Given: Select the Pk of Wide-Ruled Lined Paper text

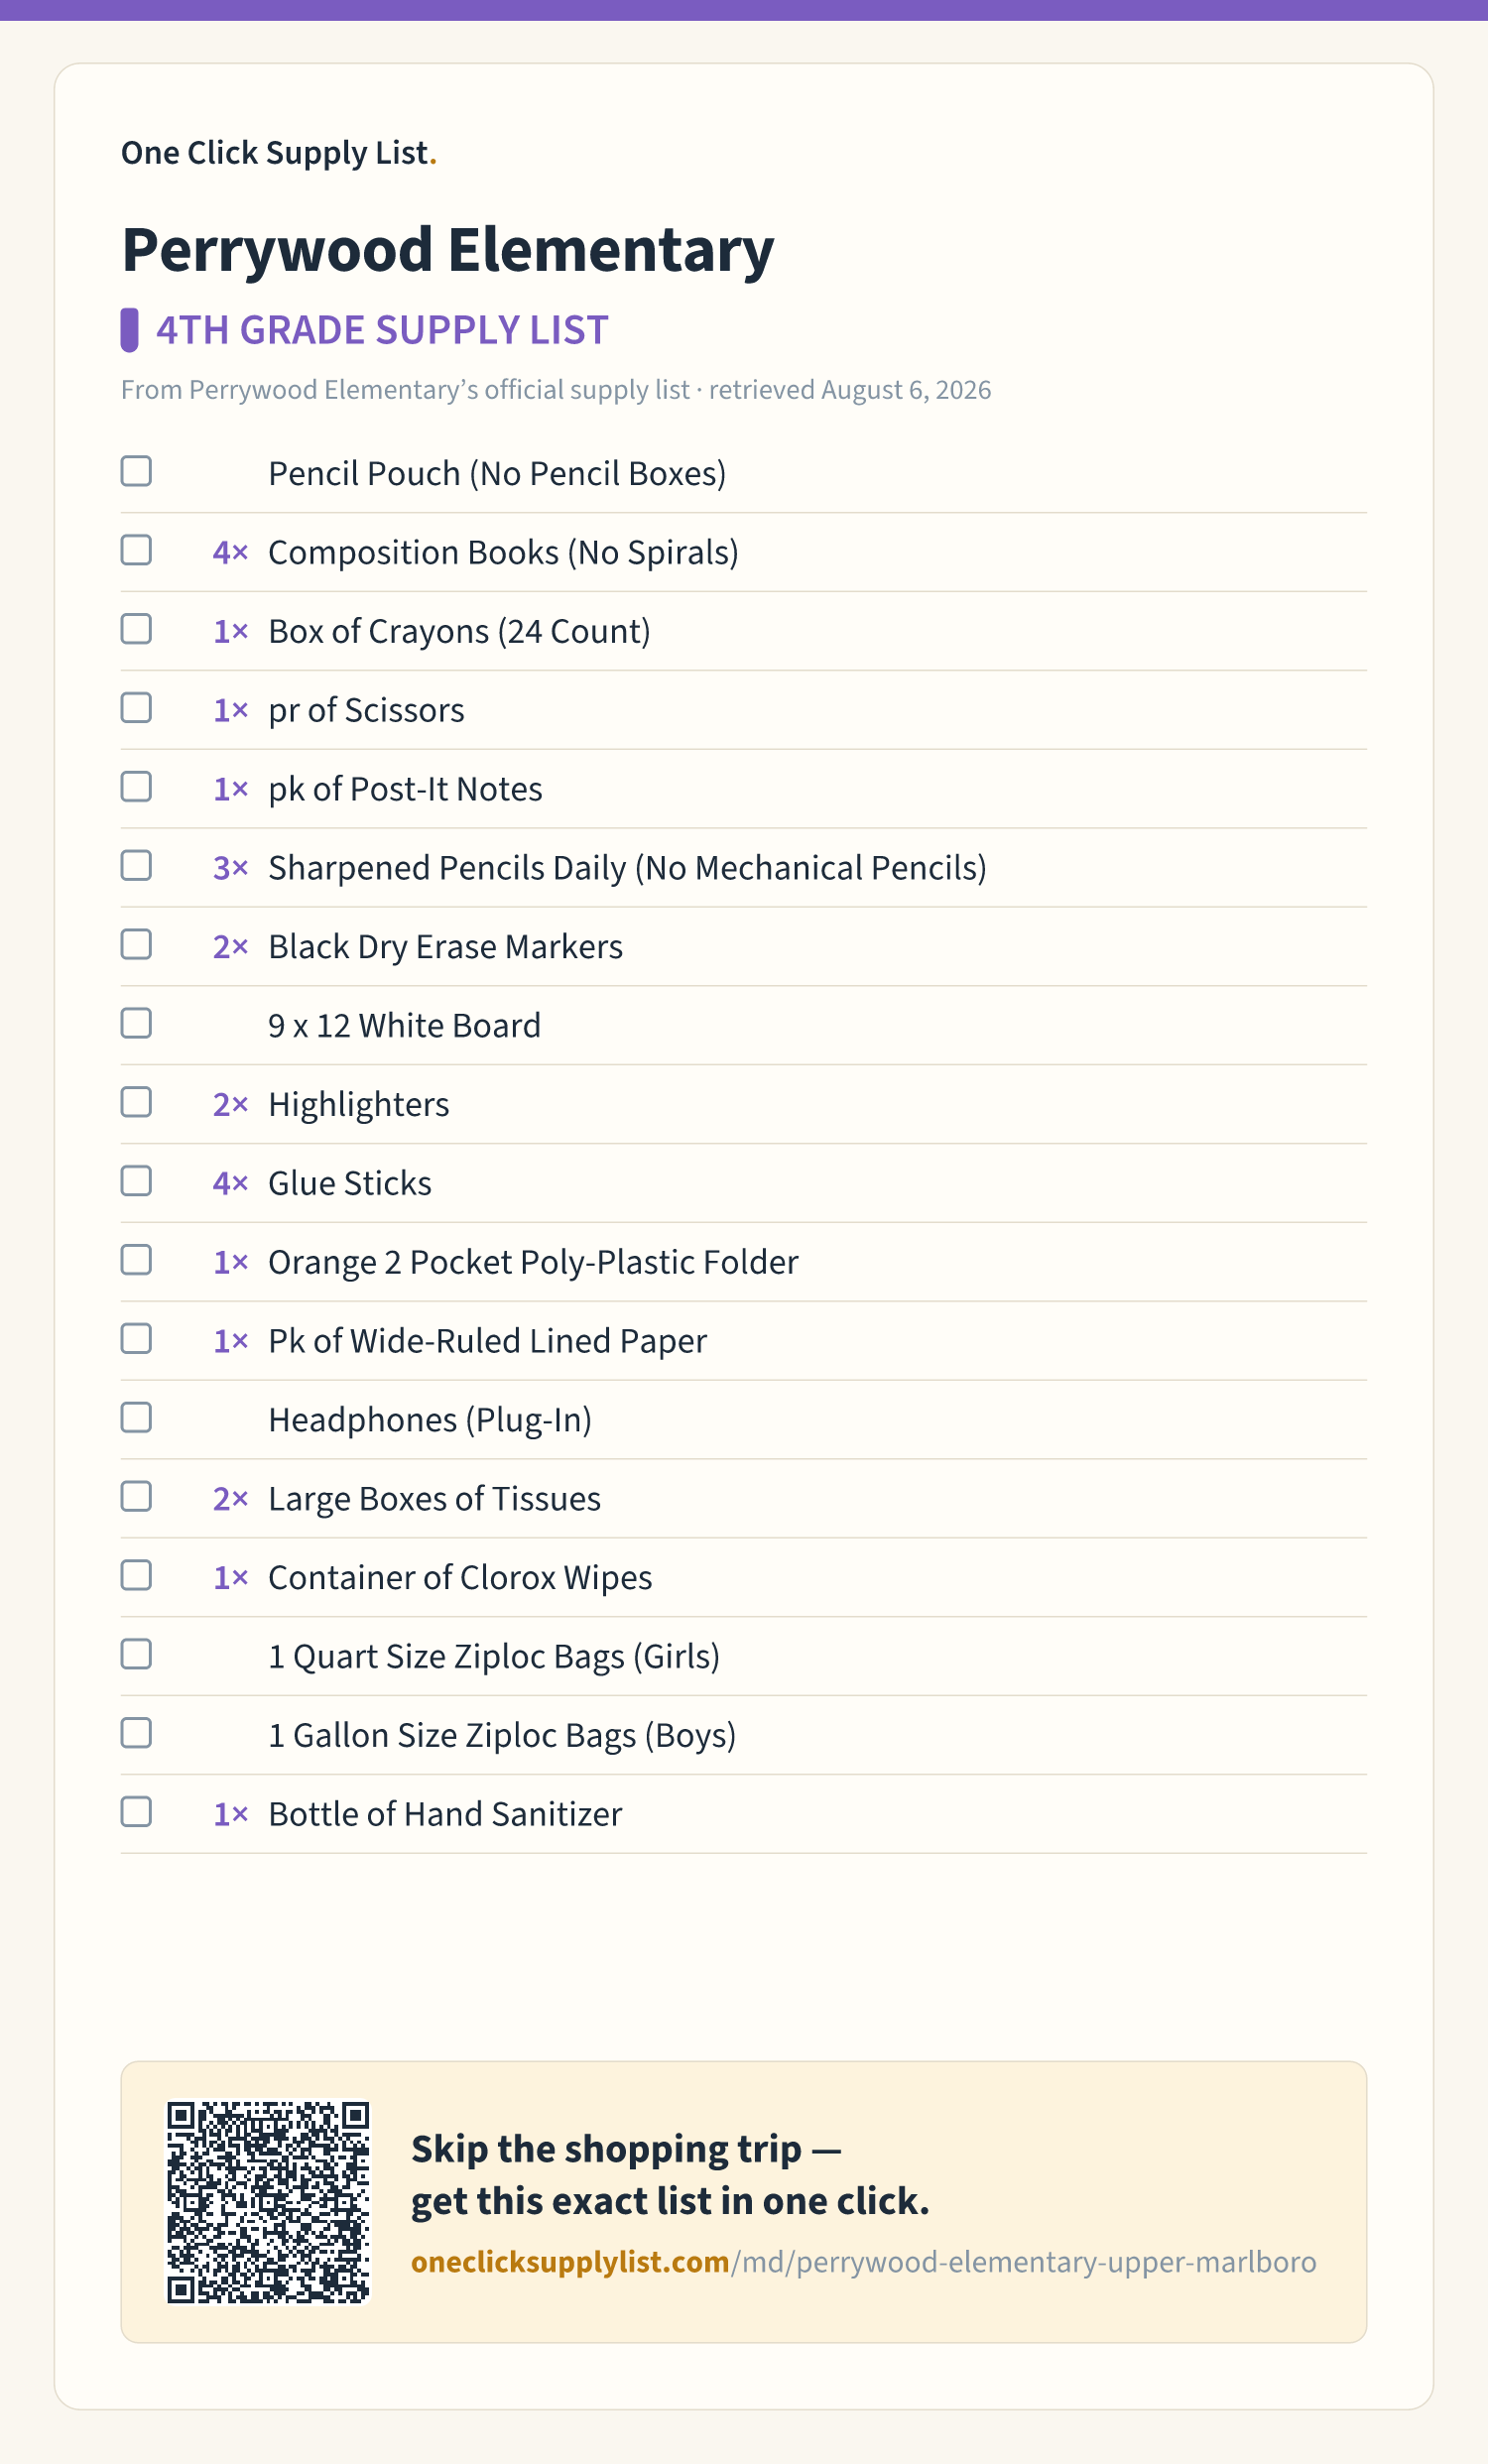Looking at the screenshot, I should point(487,1341).
